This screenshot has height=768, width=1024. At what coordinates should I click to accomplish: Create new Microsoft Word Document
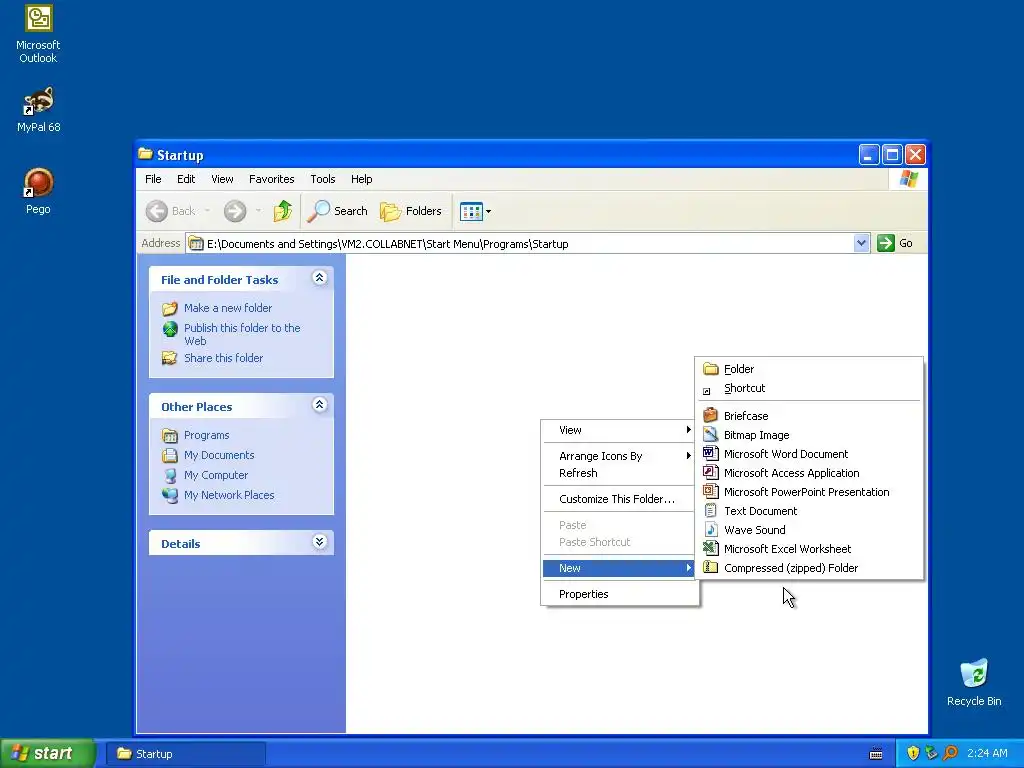[x=810, y=454]
